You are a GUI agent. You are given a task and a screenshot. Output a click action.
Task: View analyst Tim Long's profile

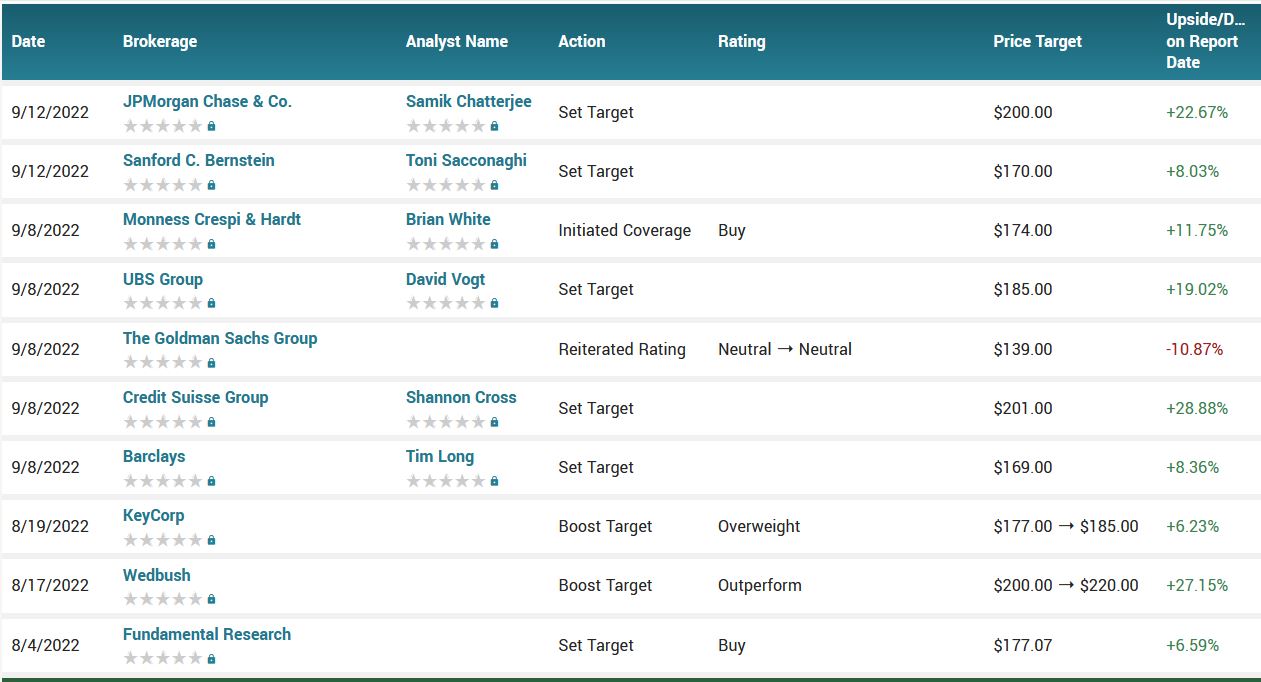[x=440, y=456]
